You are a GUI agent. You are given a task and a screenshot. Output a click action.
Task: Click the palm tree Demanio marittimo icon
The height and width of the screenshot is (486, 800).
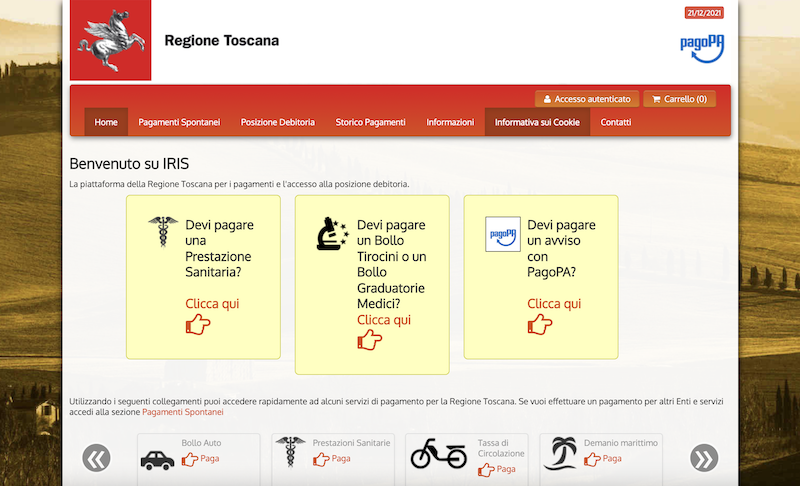click(560, 454)
